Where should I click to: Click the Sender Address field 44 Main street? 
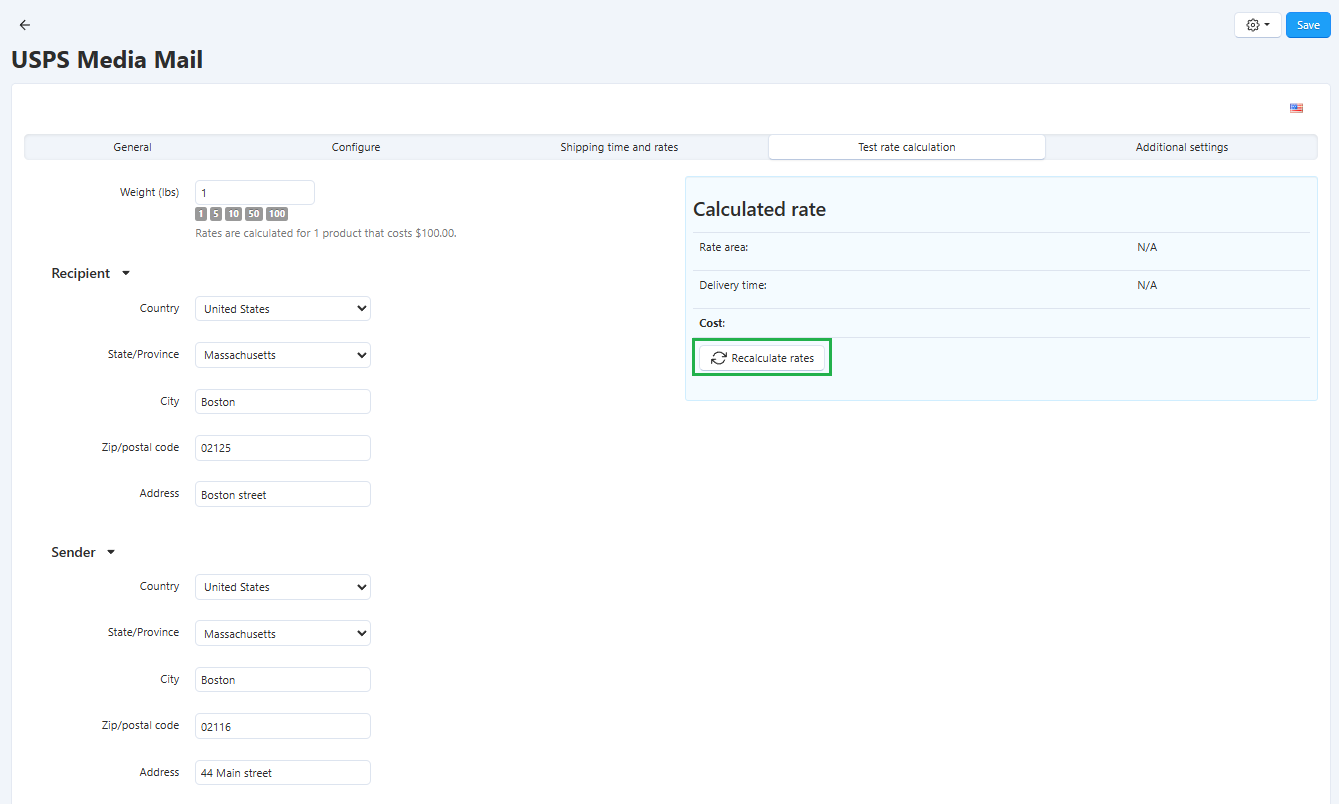pyautogui.click(x=283, y=772)
